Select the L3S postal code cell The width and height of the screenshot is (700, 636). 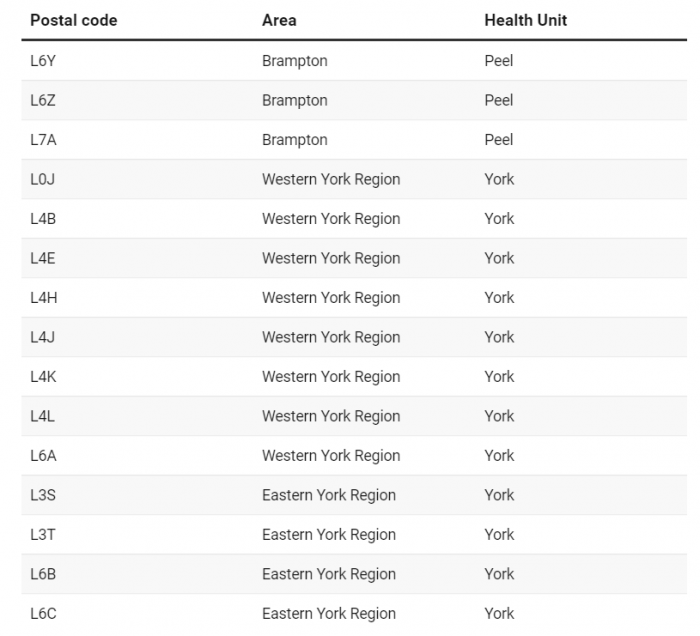[x=43, y=495]
